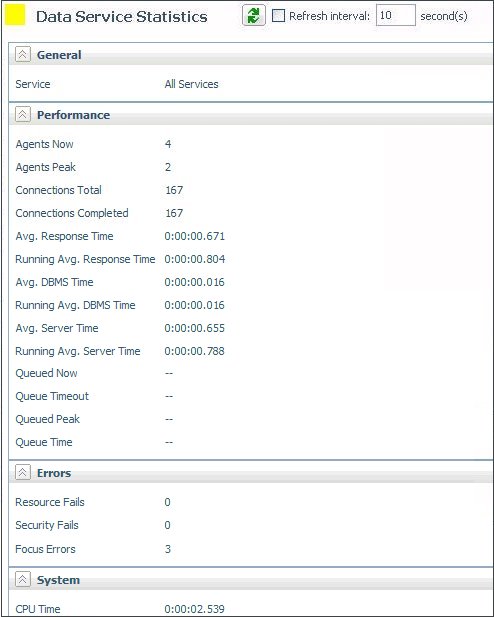Click the CPU Time value
This screenshot has width=494, height=617.
tap(194, 609)
